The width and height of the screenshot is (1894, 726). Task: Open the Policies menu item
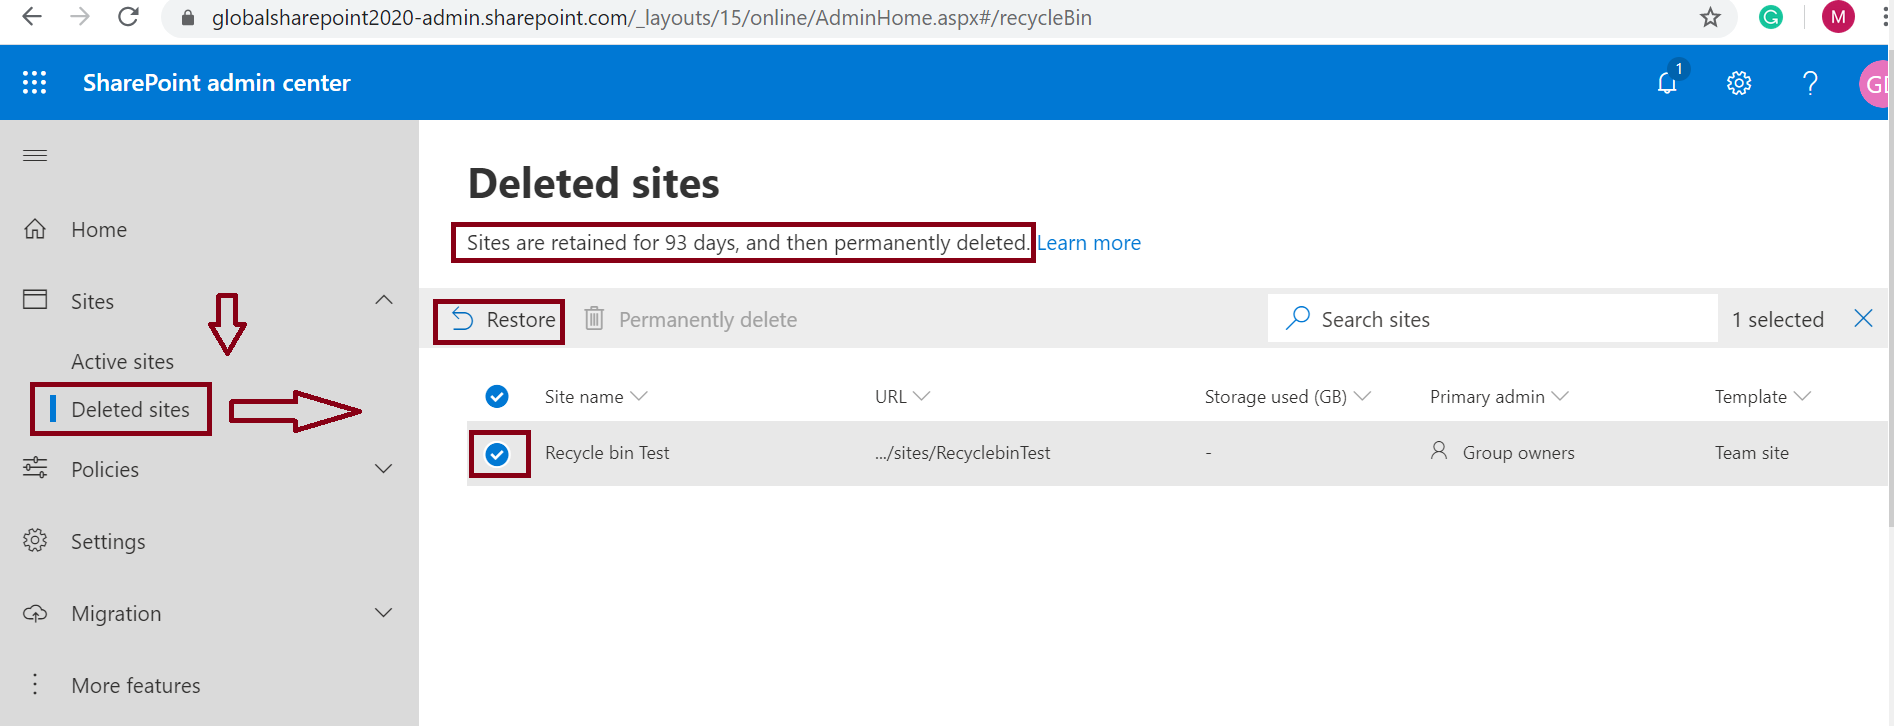[105, 470]
